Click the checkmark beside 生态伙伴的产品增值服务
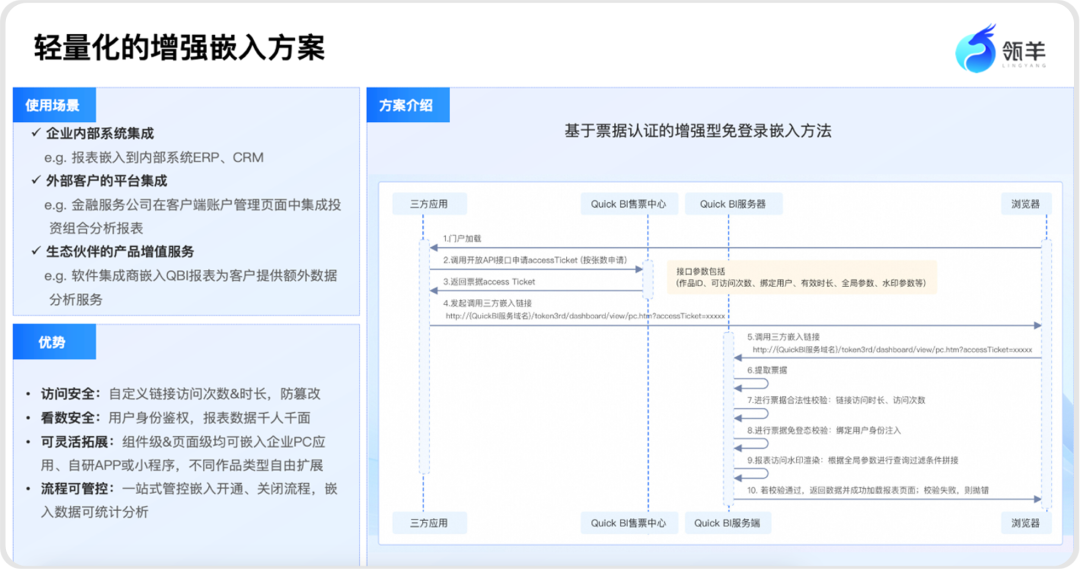 click(x=36, y=251)
